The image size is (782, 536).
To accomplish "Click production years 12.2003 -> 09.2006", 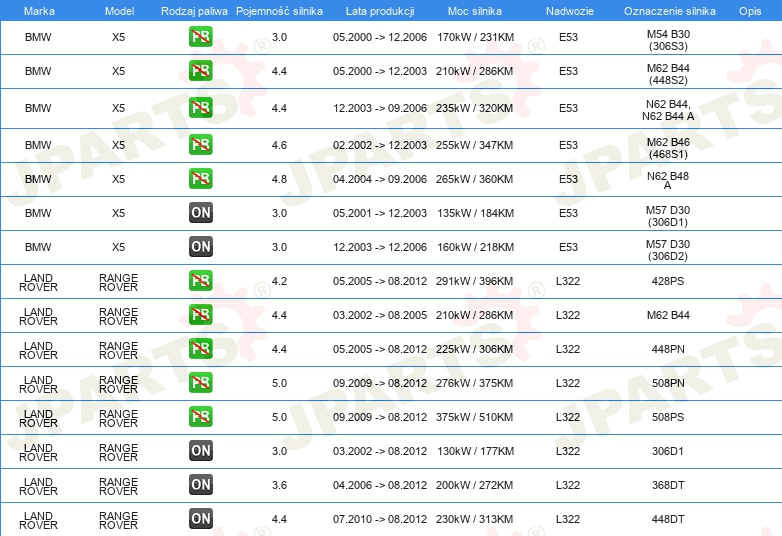I will pyautogui.click(x=380, y=108).
